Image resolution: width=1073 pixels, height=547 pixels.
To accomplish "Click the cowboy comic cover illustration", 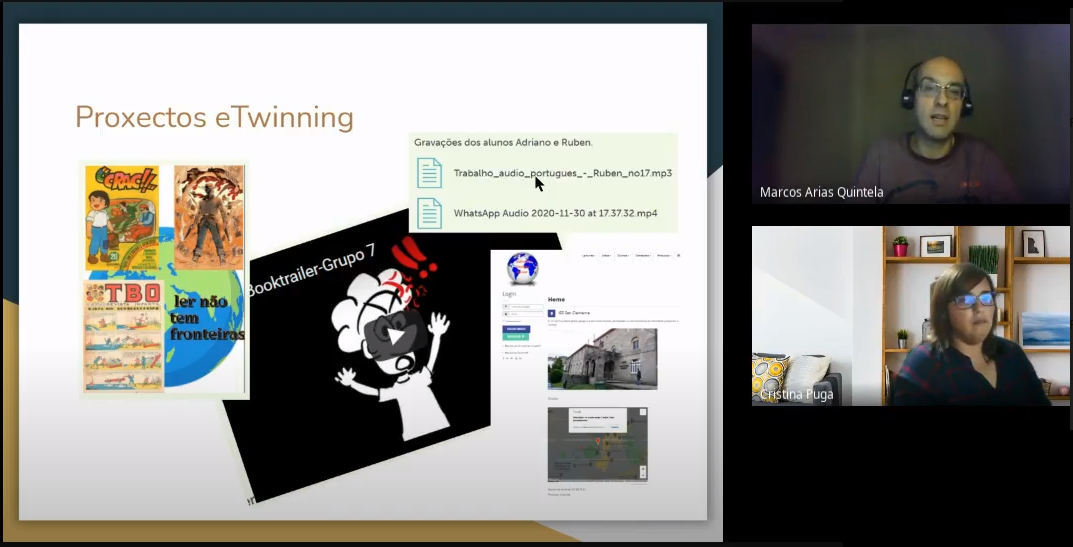I will 209,217.
